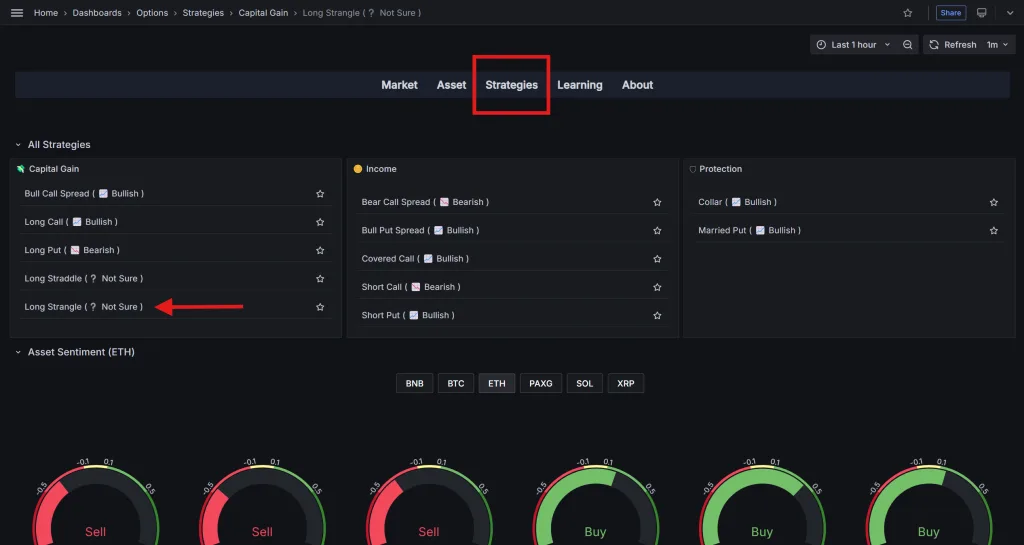Go to Options in the breadcrumb
Screen dimensions: 1024x545
tap(152, 13)
